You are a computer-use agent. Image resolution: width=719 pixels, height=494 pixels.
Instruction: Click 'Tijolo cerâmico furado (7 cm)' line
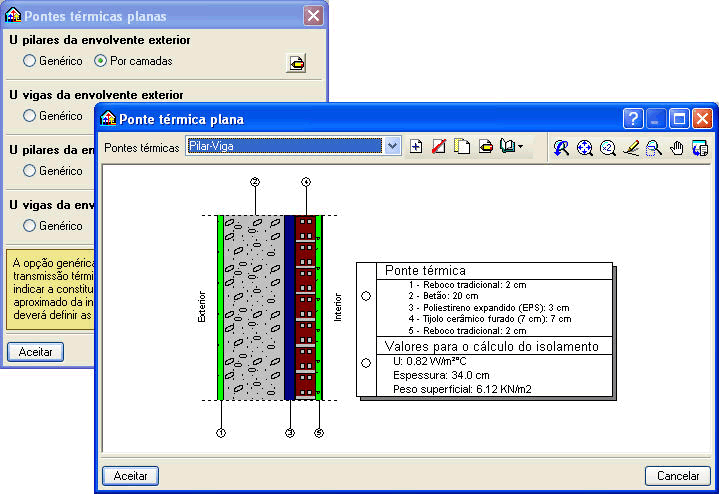[x=490, y=319]
